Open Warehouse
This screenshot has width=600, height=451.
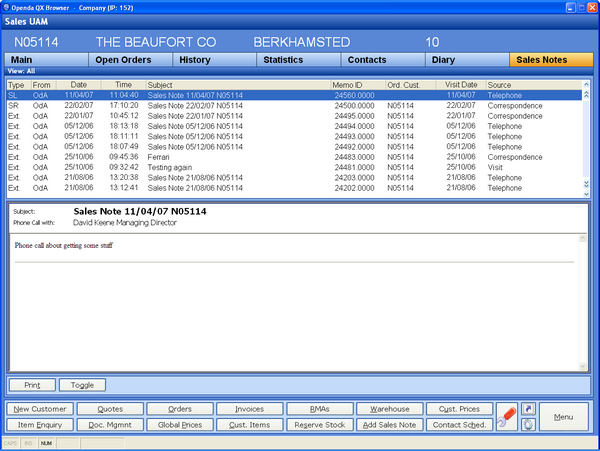[390, 409]
